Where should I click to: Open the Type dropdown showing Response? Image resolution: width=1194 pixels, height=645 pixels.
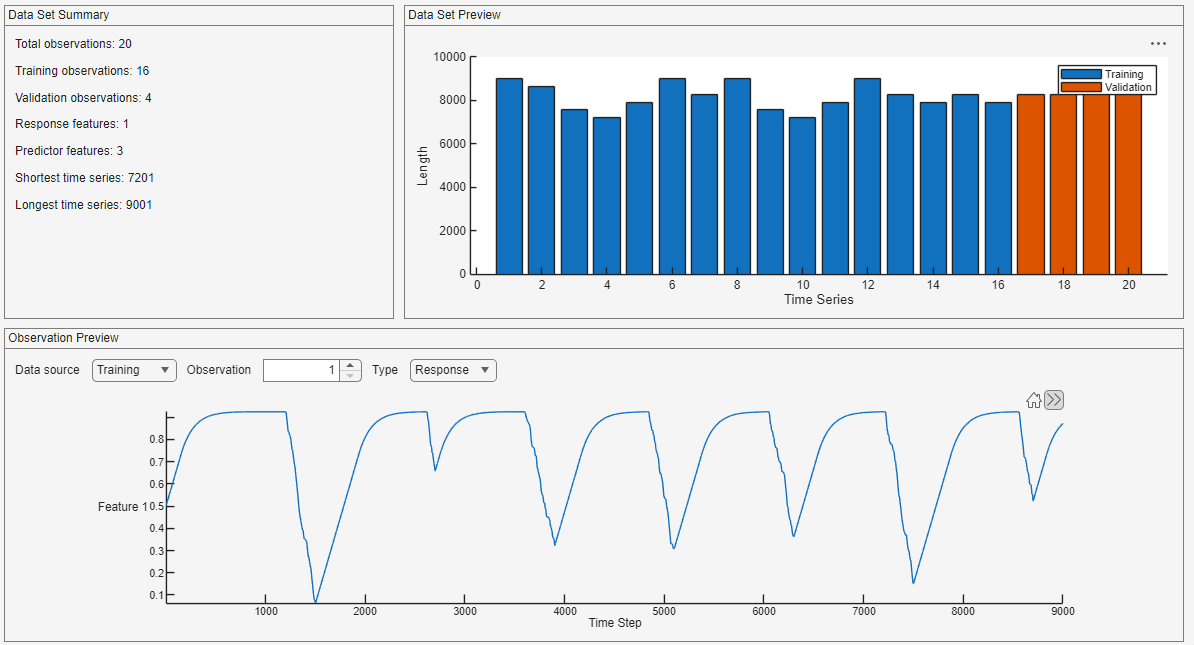pyautogui.click(x=453, y=370)
